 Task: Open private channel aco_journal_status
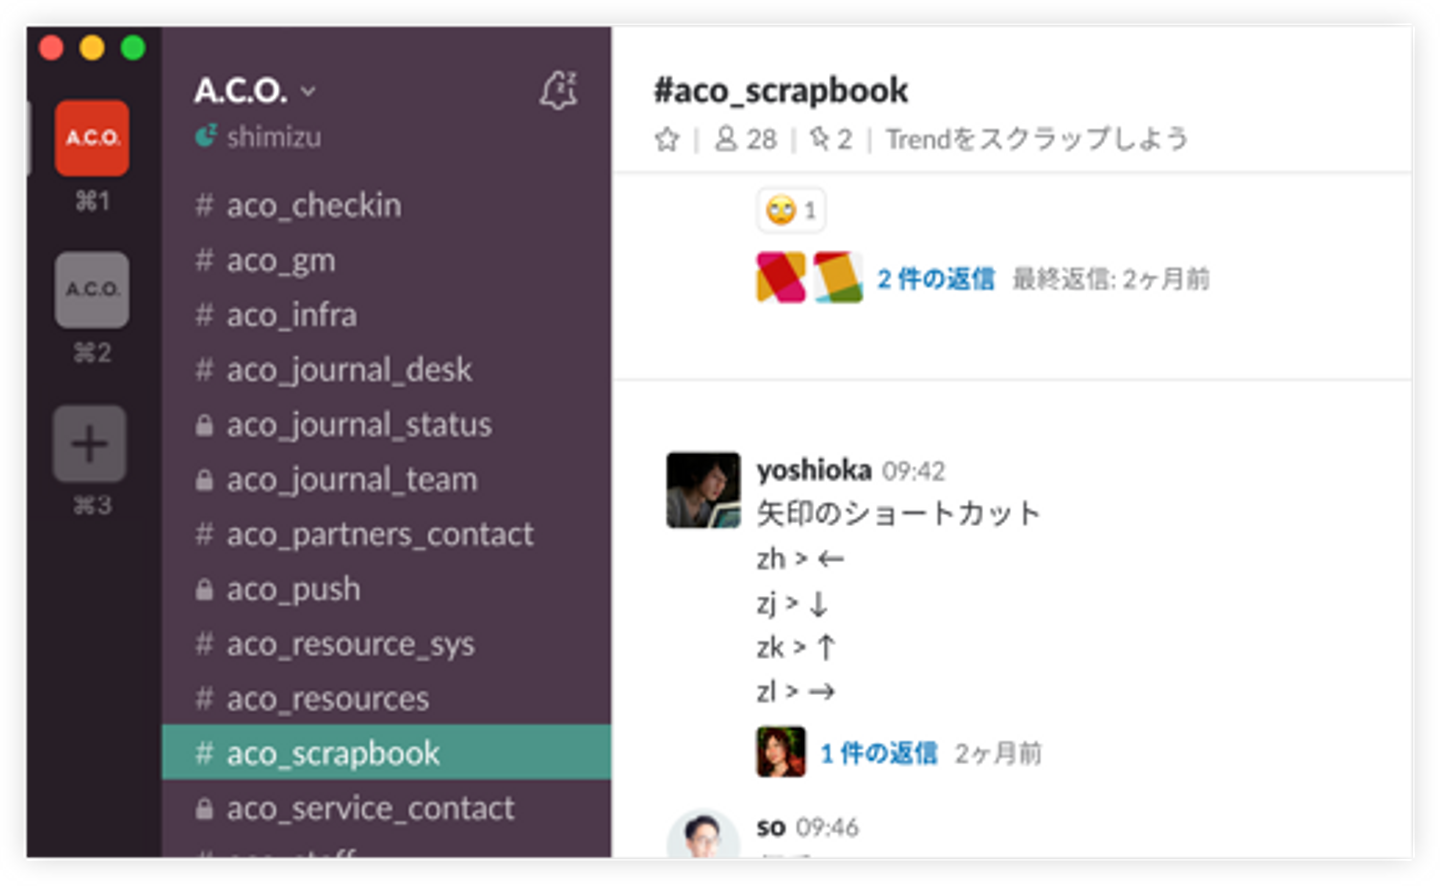[x=358, y=425]
